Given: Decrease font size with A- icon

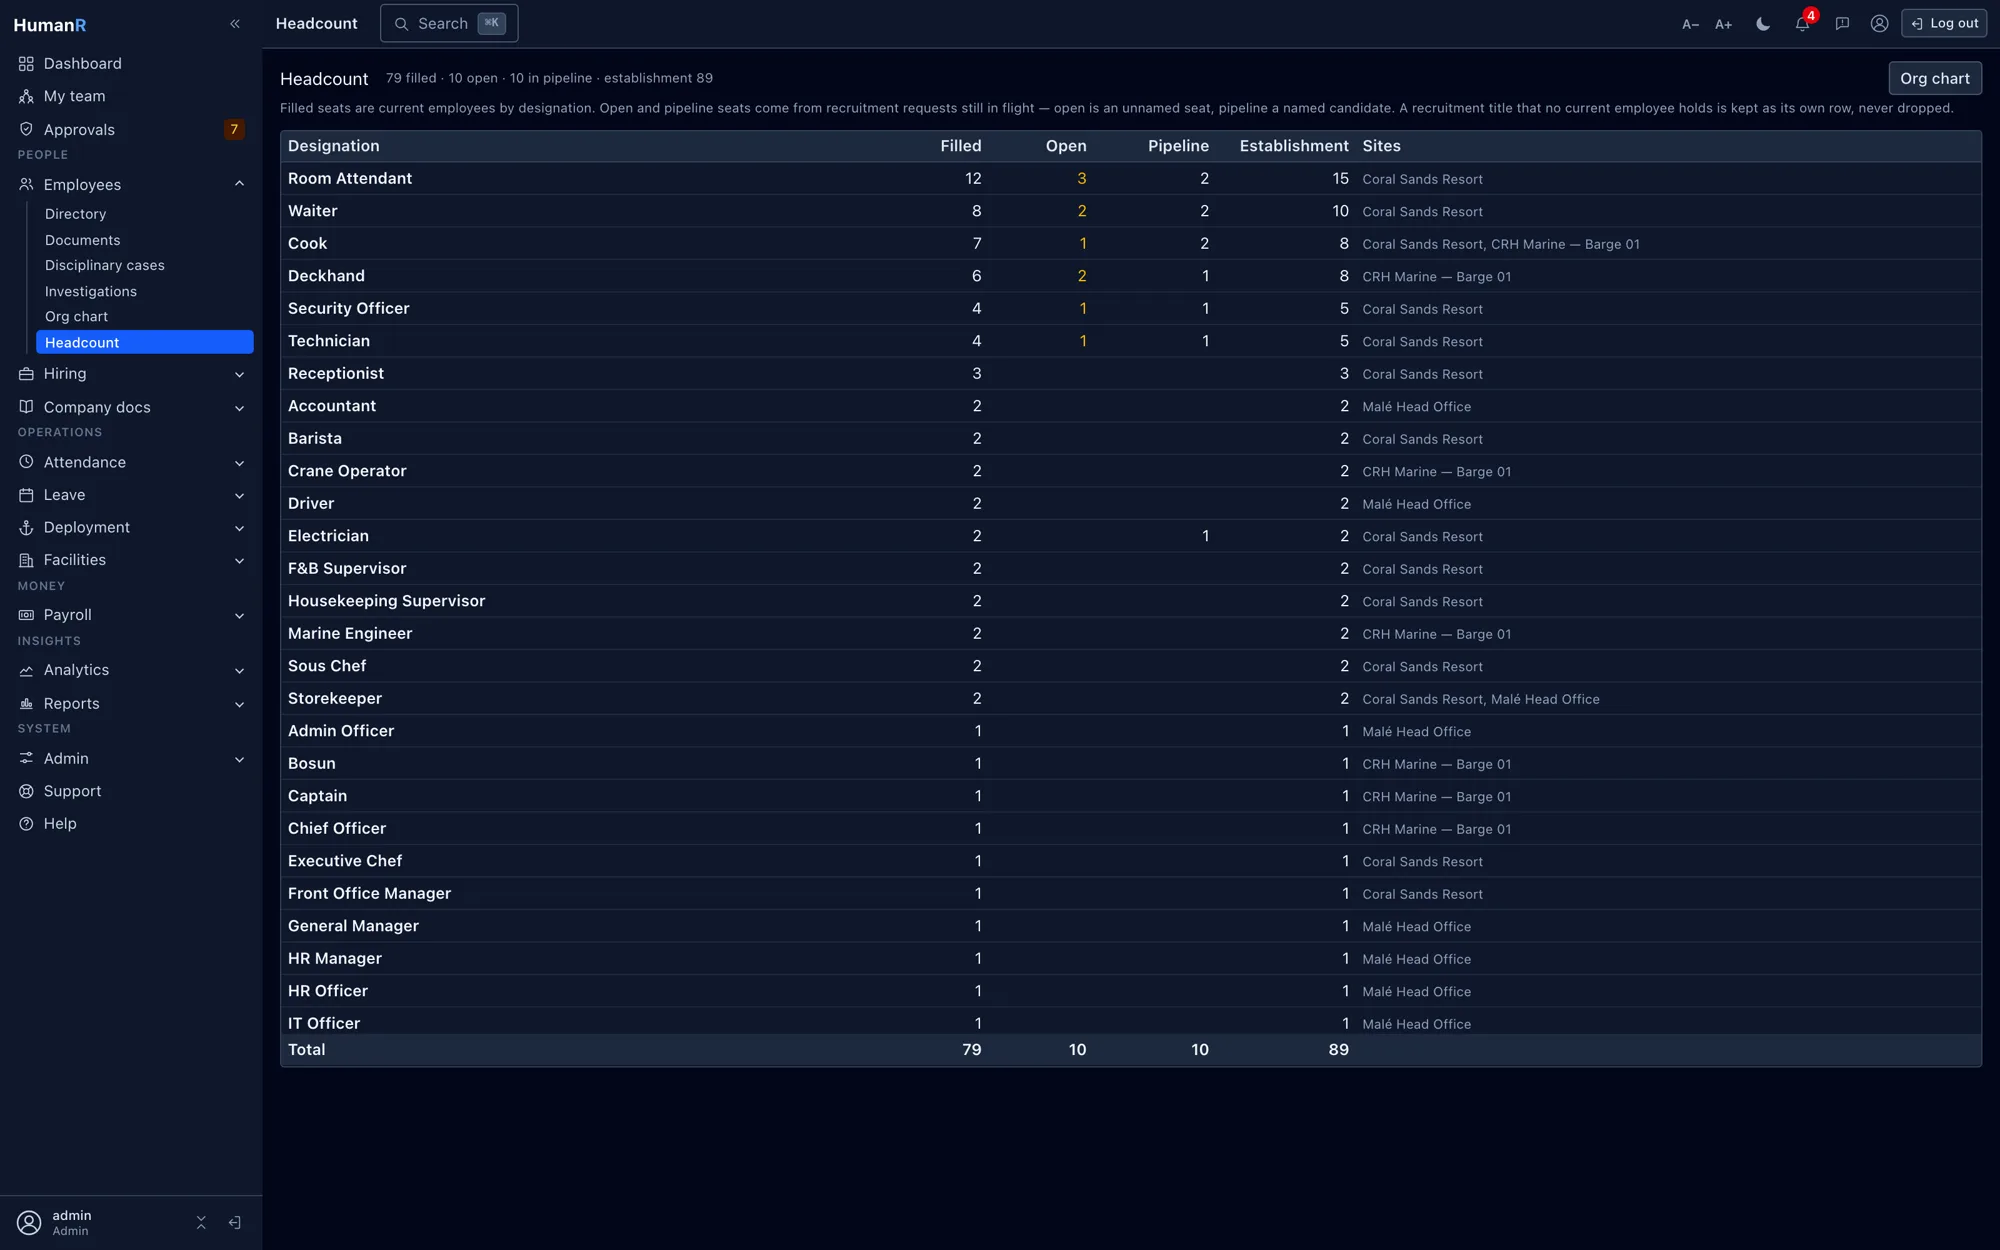Looking at the screenshot, I should click(x=1690, y=24).
